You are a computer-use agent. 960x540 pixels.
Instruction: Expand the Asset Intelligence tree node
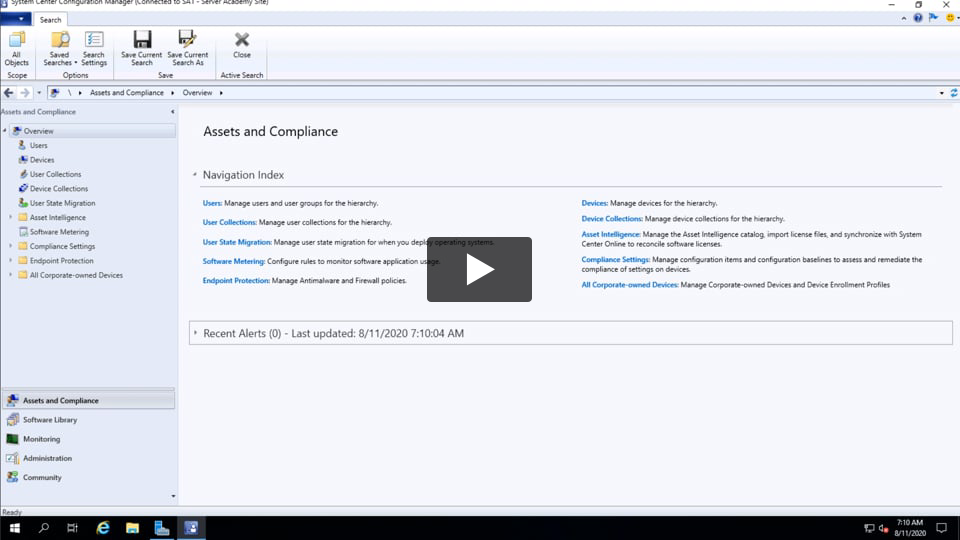pyautogui.click(x=10, y=217)
